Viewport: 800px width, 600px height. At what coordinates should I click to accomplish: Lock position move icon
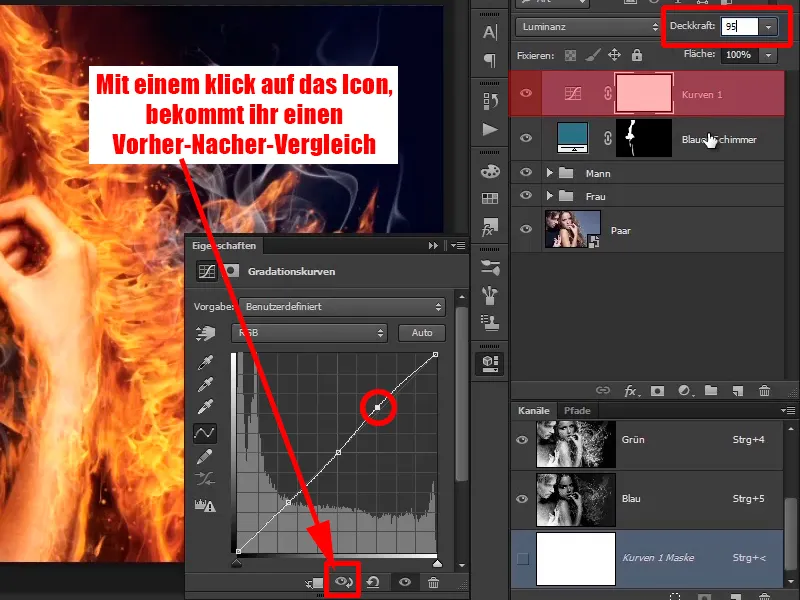point(614,55)
